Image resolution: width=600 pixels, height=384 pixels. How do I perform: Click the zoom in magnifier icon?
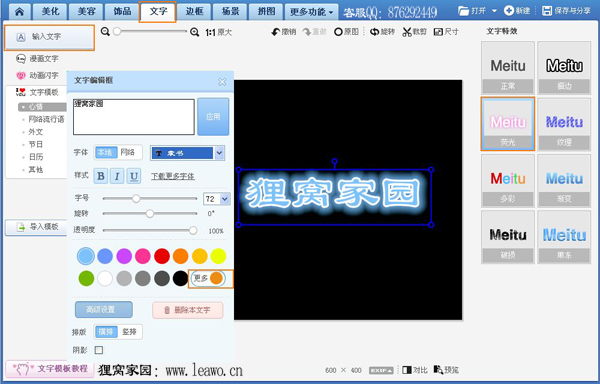[194, 32]
